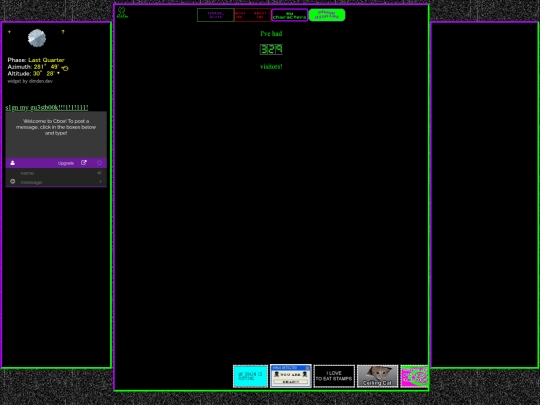Open the 'widget by dimden.dev' credit link
This screenshot has height=405, width=540.
30,81
